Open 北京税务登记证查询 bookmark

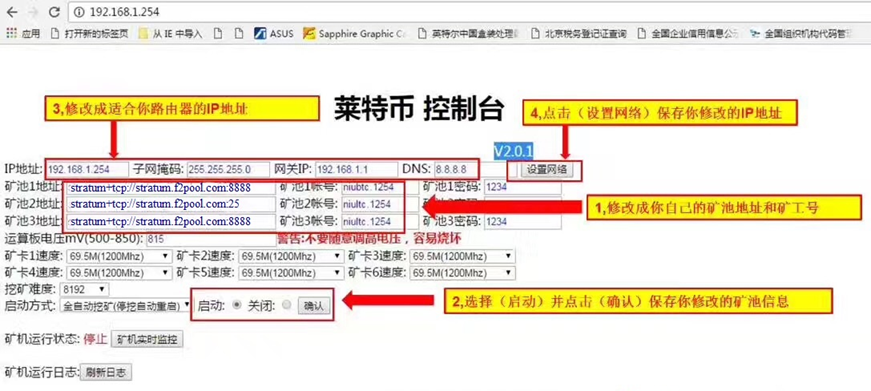(x=579, y=33)
